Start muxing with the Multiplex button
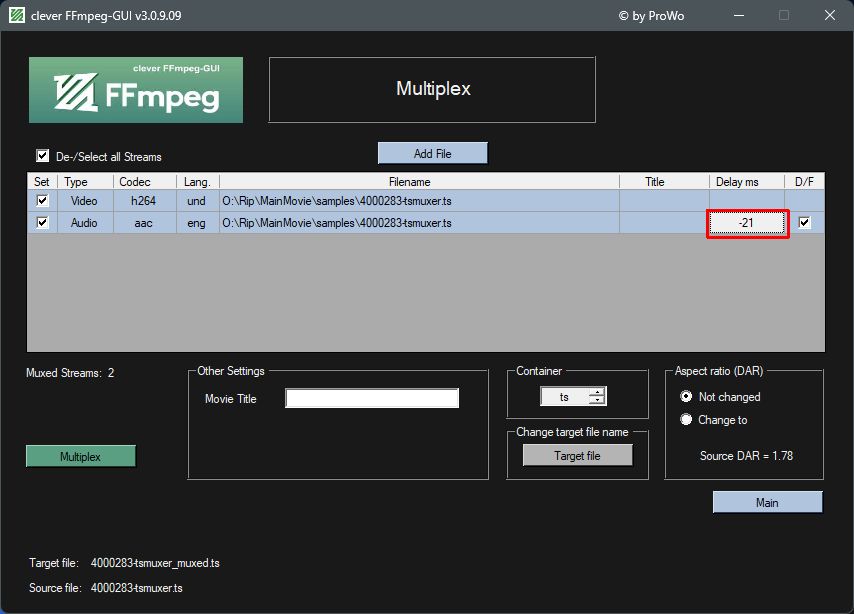Screen dimensions: 854x614 pos(81,457)
